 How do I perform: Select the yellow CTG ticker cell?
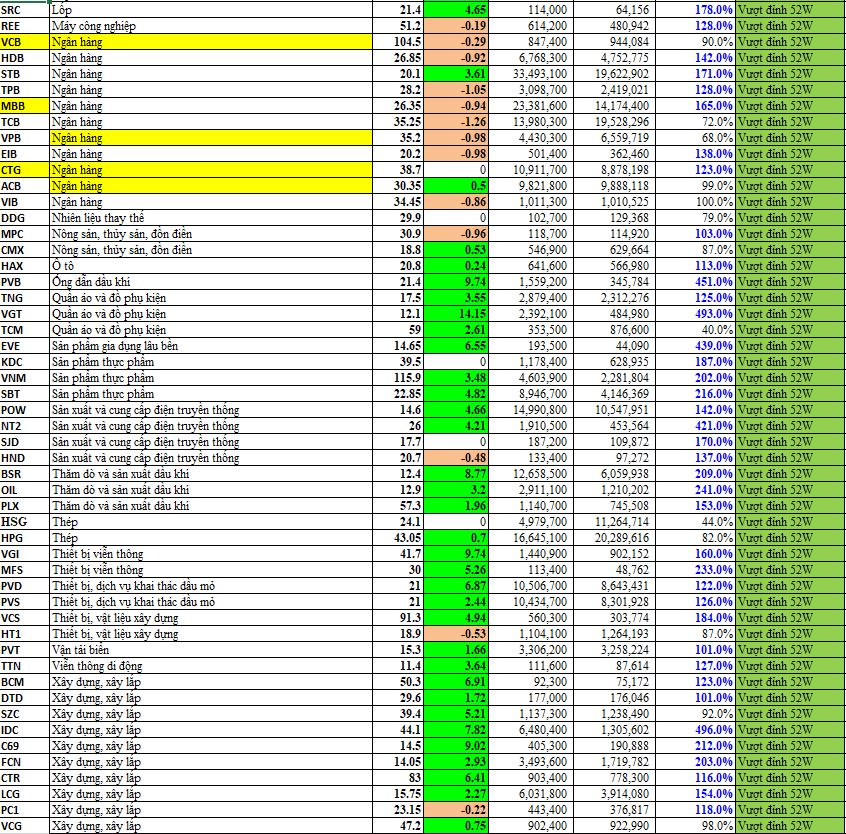click(x=24, y=170)
